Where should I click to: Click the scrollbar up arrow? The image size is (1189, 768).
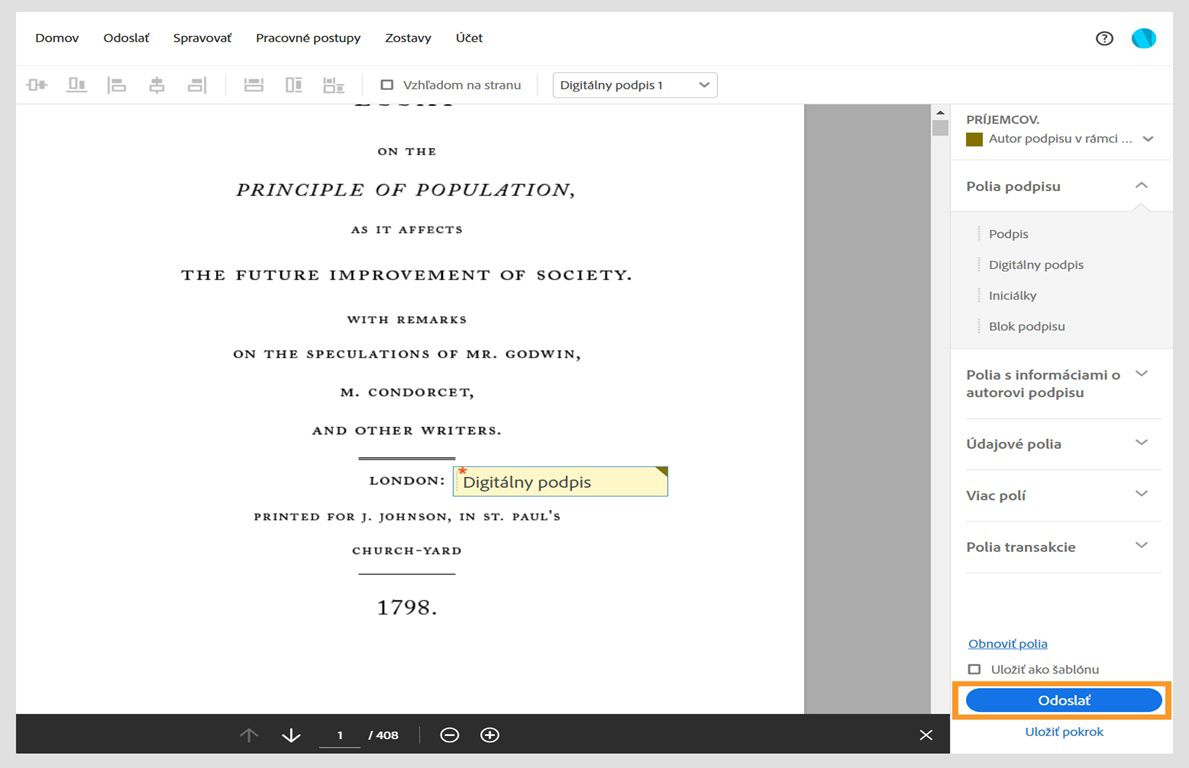click(x=940, y=112)
